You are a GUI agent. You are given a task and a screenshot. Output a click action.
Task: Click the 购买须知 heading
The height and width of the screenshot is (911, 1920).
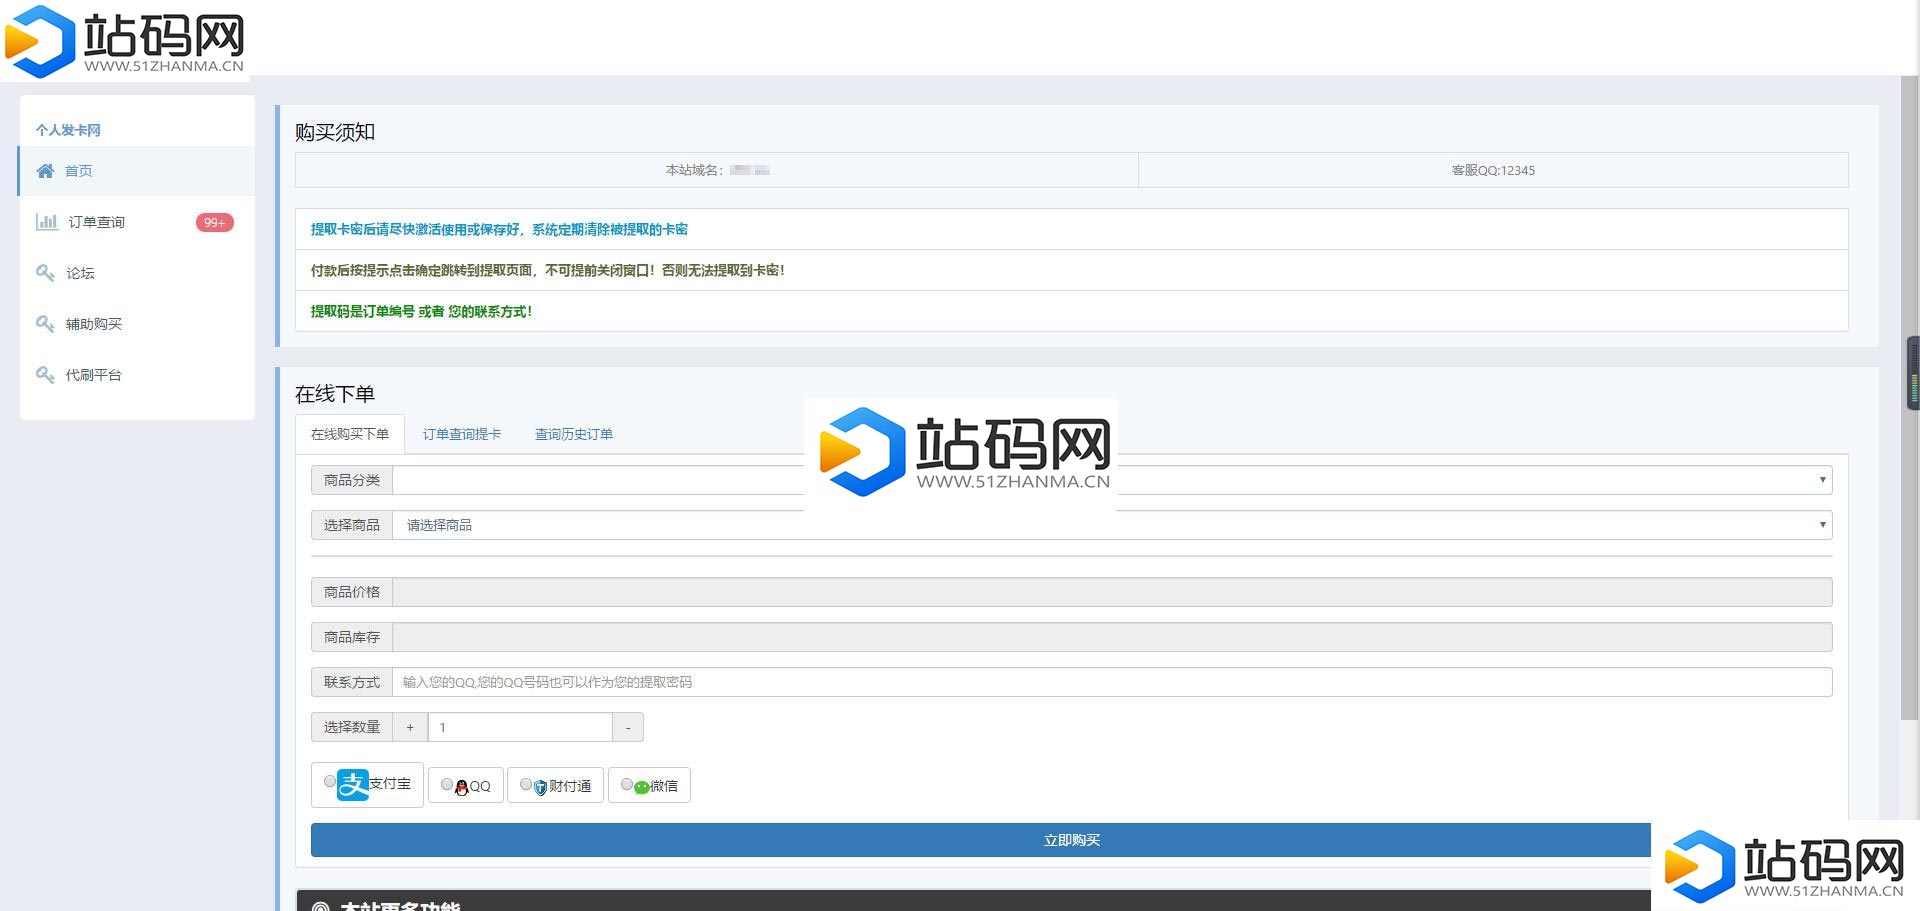coord(335,132)
